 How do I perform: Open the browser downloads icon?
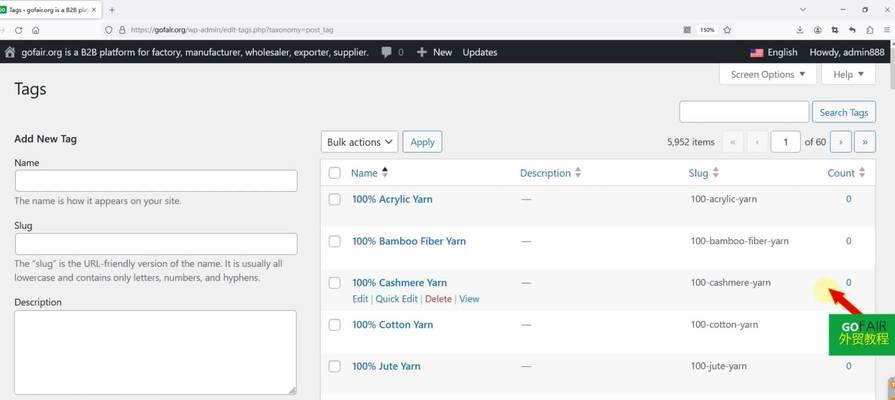(800, 30)
